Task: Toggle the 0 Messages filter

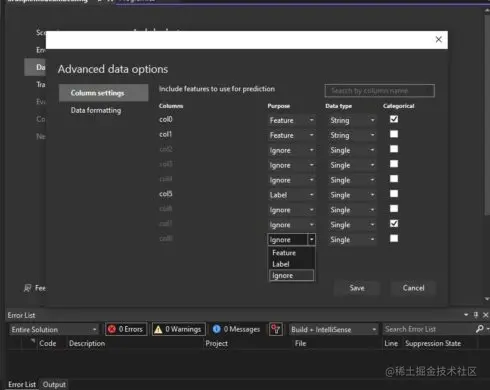Action: [236, 329]
